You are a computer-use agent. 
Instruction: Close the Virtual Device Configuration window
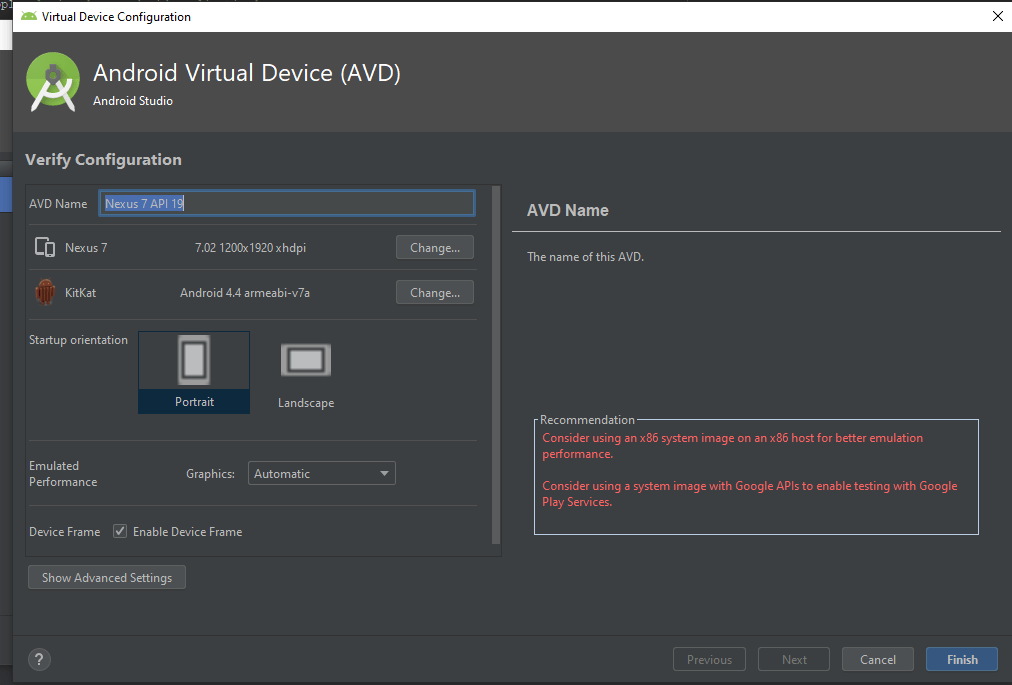pyautogui.click(x=997, y=16)
